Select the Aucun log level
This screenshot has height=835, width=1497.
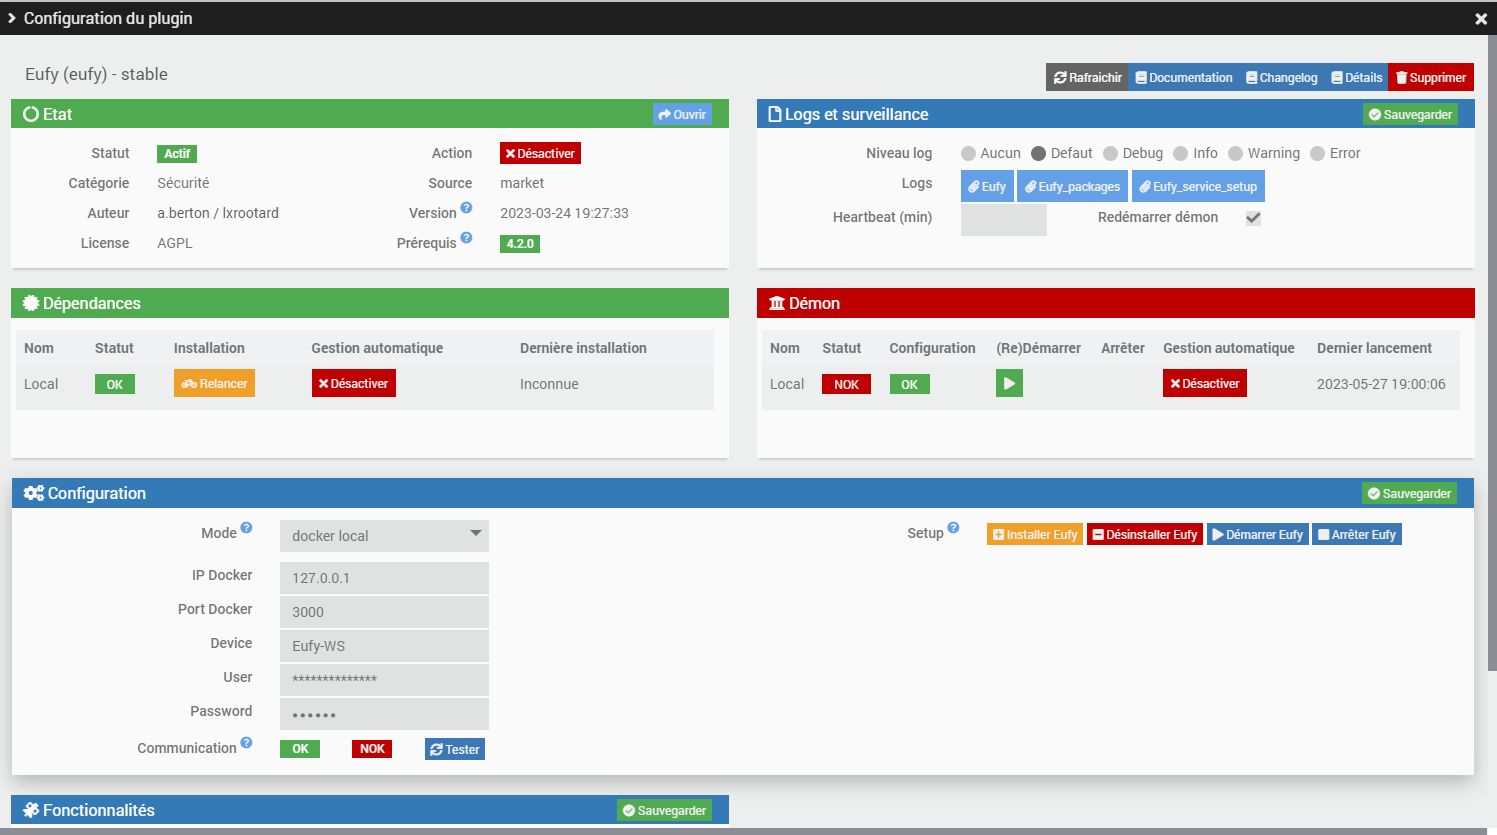968,153
